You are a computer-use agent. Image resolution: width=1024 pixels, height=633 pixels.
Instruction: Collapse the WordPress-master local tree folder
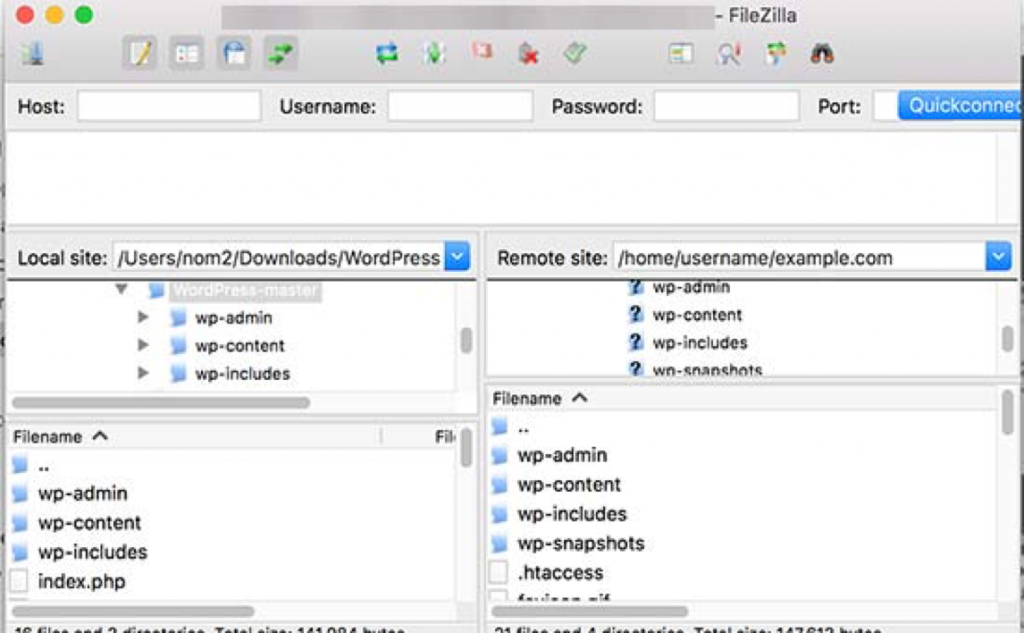121,289
